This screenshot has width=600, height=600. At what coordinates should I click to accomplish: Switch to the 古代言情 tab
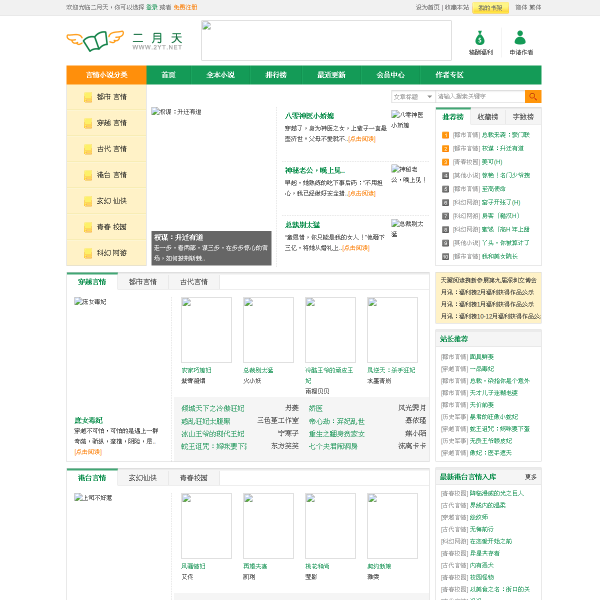(194, 282)
